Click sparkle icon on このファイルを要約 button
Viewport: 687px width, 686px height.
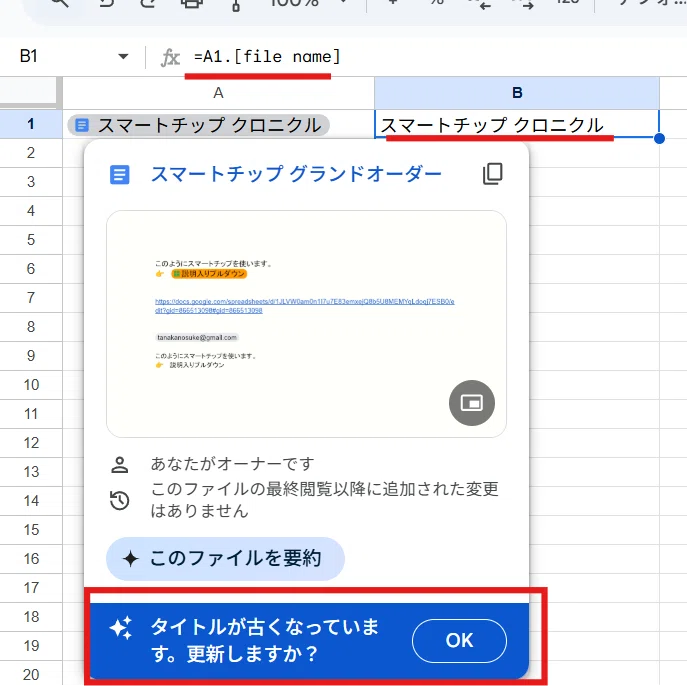[131, 559]
